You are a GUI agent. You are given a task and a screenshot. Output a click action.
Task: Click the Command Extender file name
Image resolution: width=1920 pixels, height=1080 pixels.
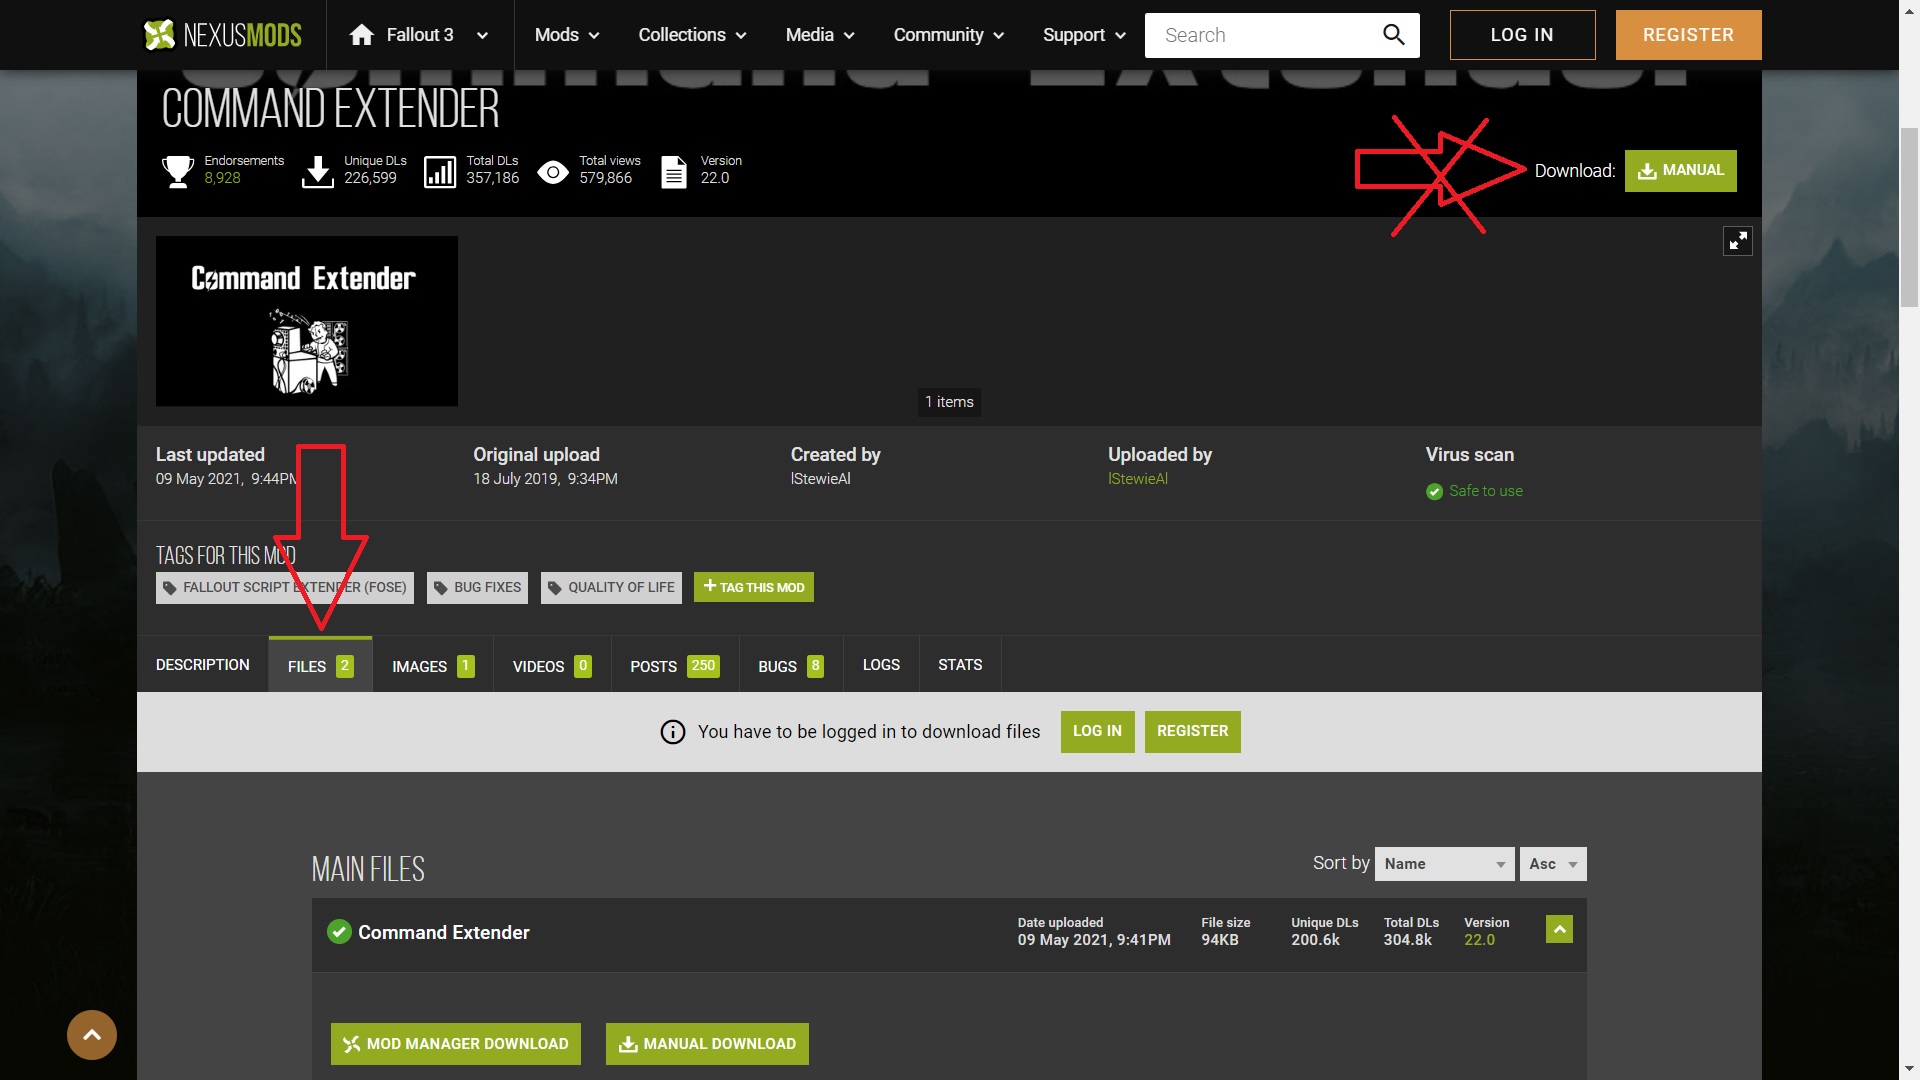click(444, 933)
